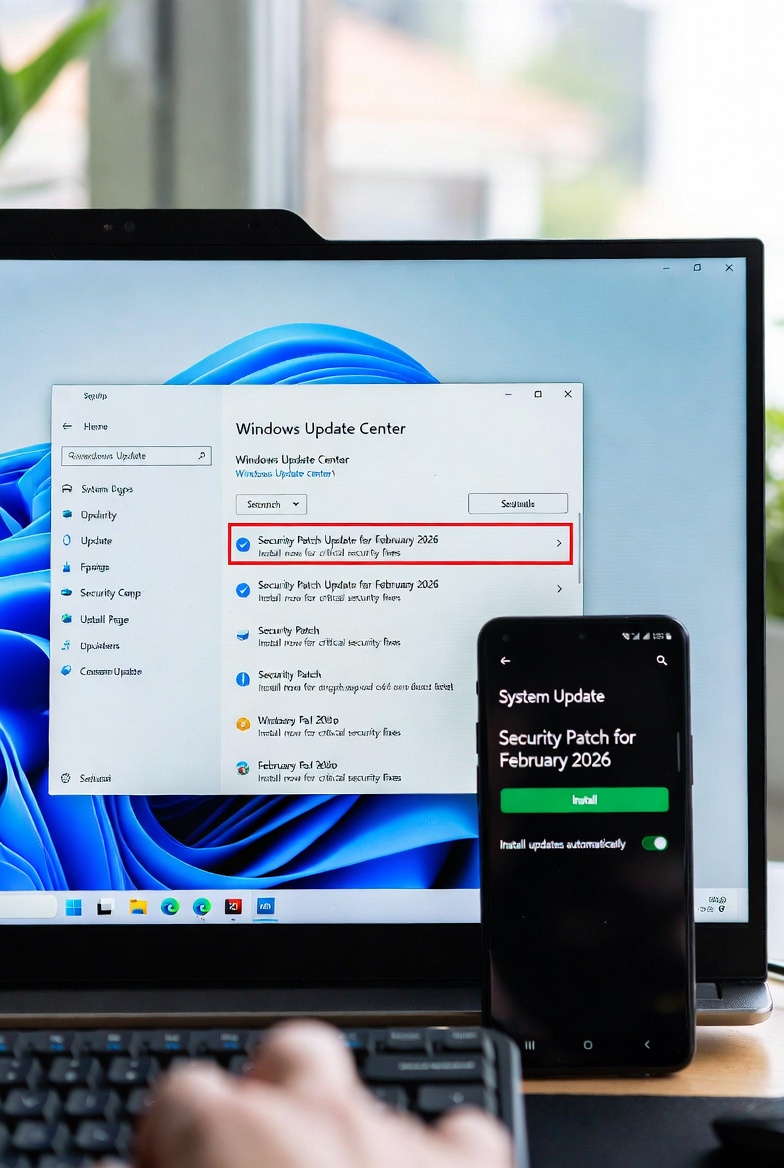Open Task View from the taskbar
This screenshot has height=1168, width=784.
click(105, 907)
